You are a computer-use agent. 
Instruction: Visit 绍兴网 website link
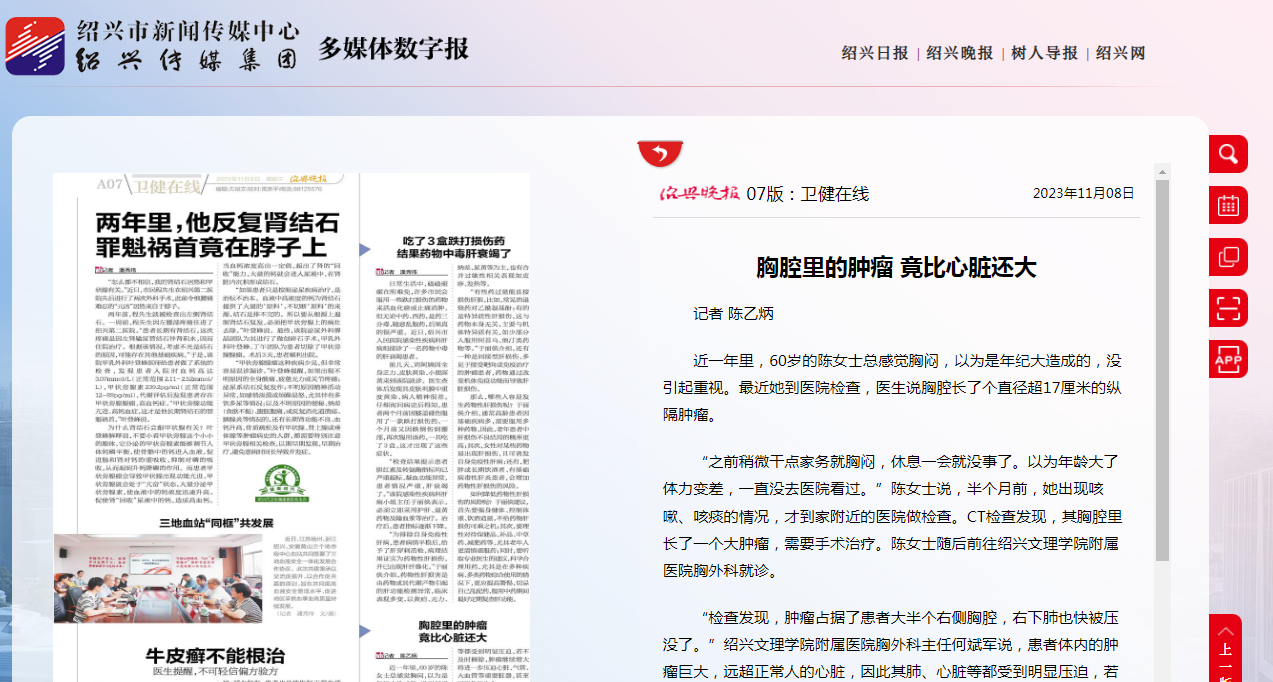[1121, 53]
